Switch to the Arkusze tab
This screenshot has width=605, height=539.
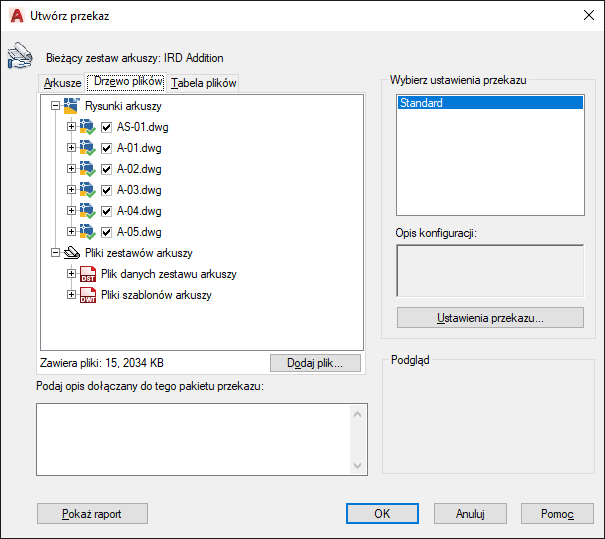[x=62, y=83]
